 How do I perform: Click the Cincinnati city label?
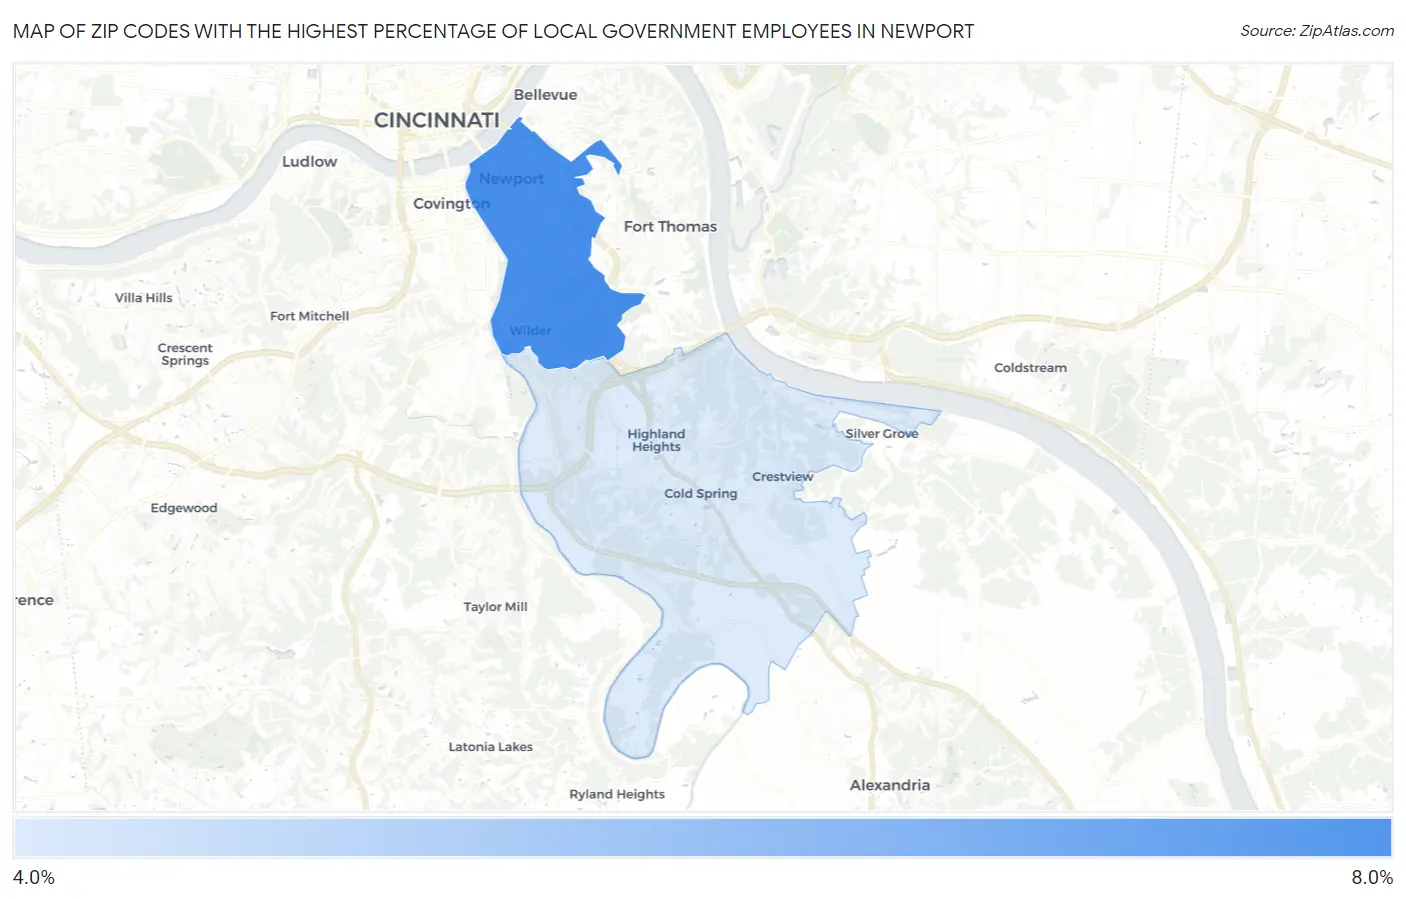pos(436,120)
